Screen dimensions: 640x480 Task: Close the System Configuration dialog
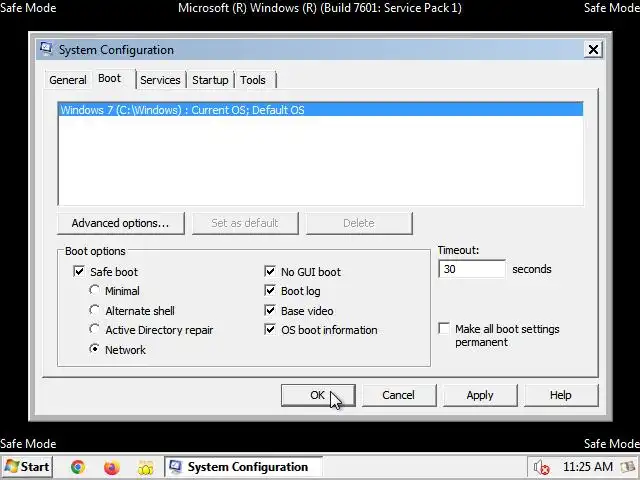pos(593,49)
